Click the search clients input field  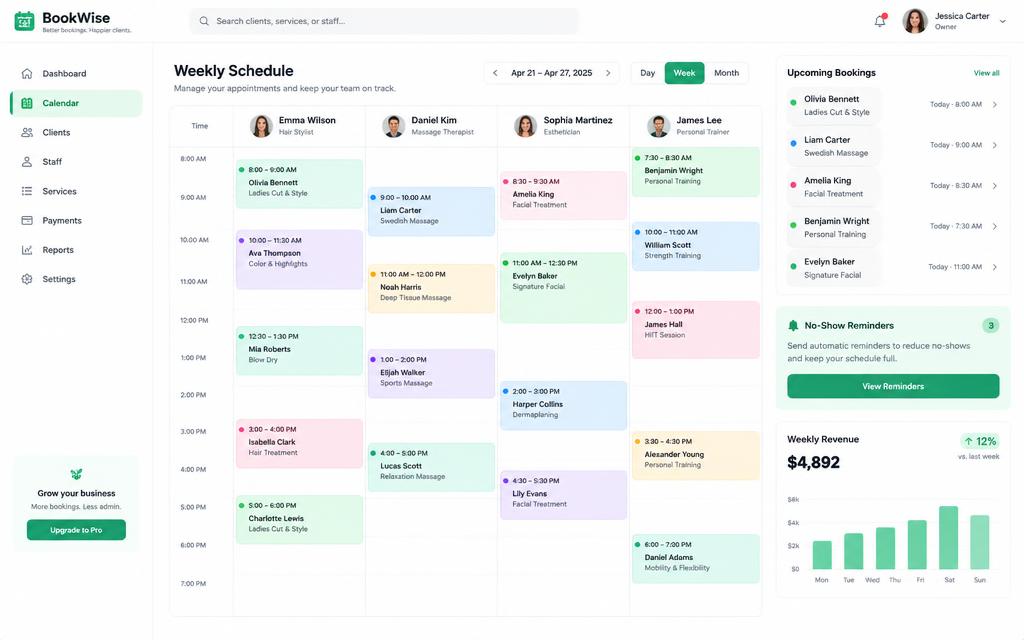click(x=384, y=21)
